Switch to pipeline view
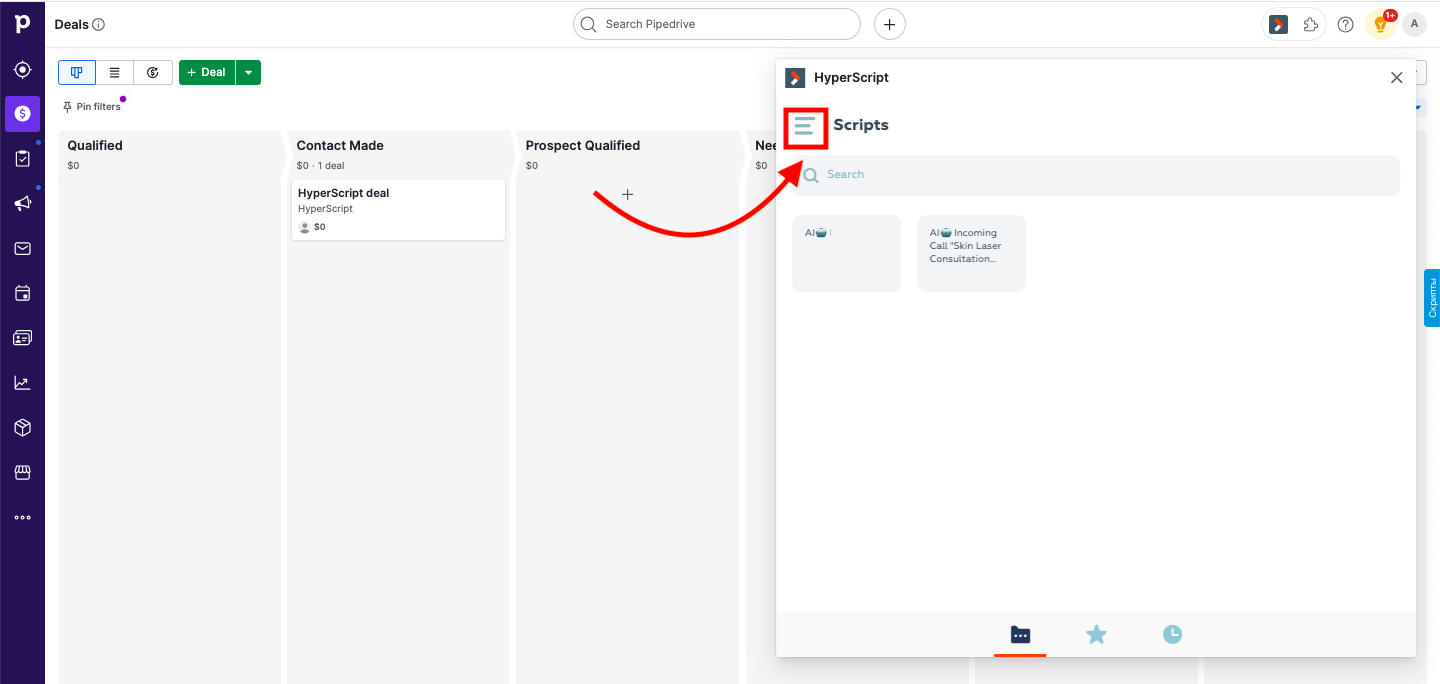This screenshot has height=684, width=1440. pyautogui.click(x=77, y=72)
